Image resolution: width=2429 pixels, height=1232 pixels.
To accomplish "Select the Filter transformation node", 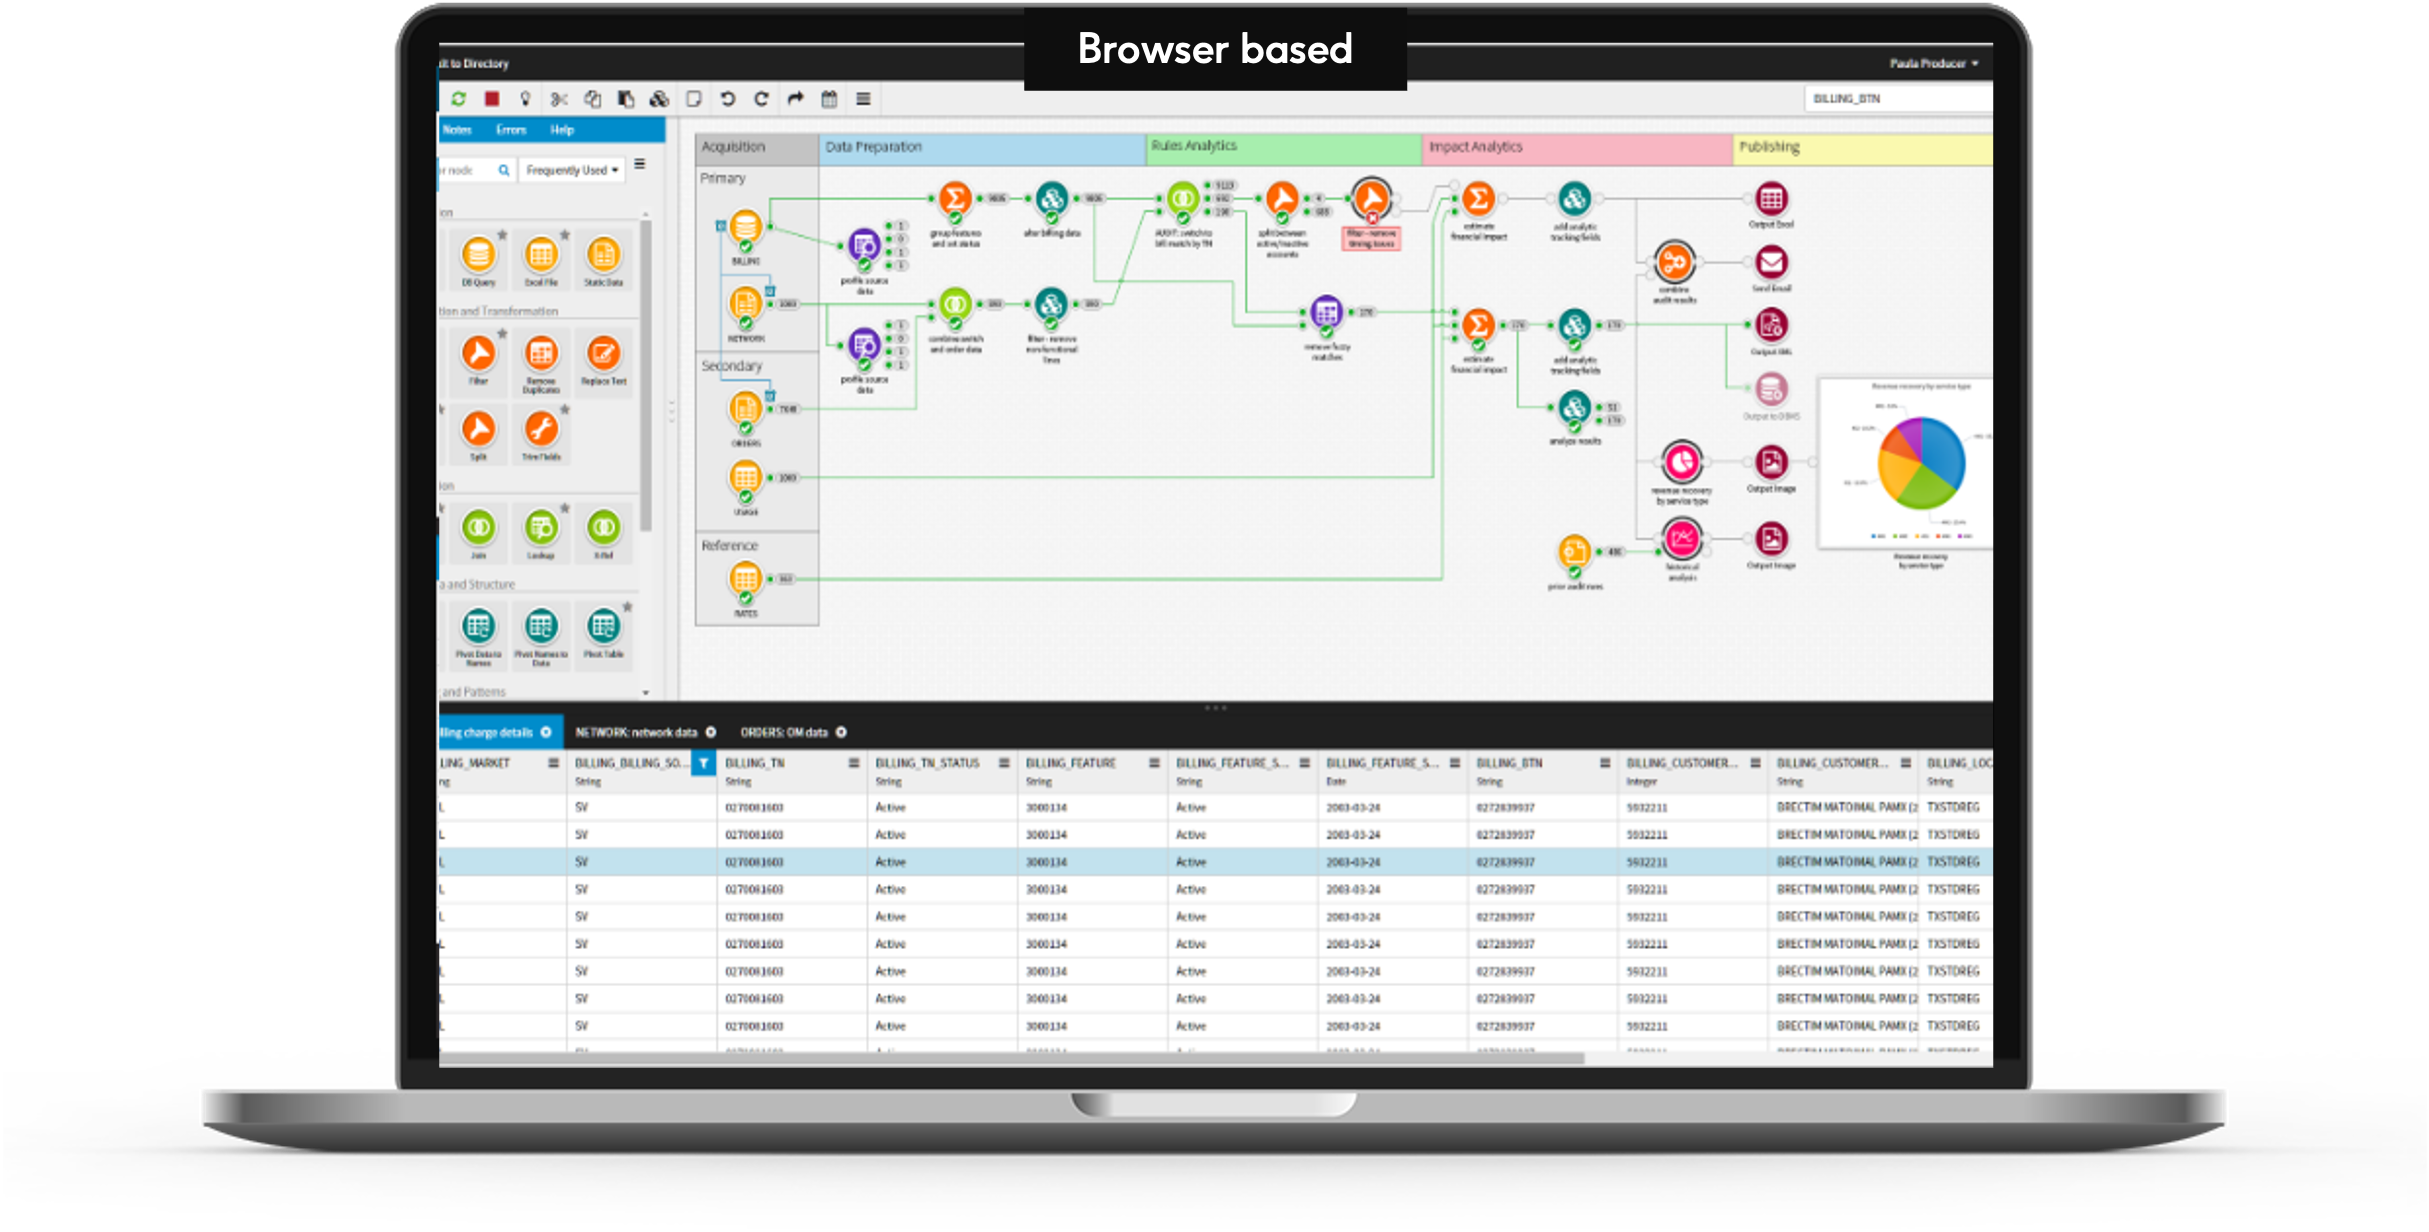I will (478, 353).
